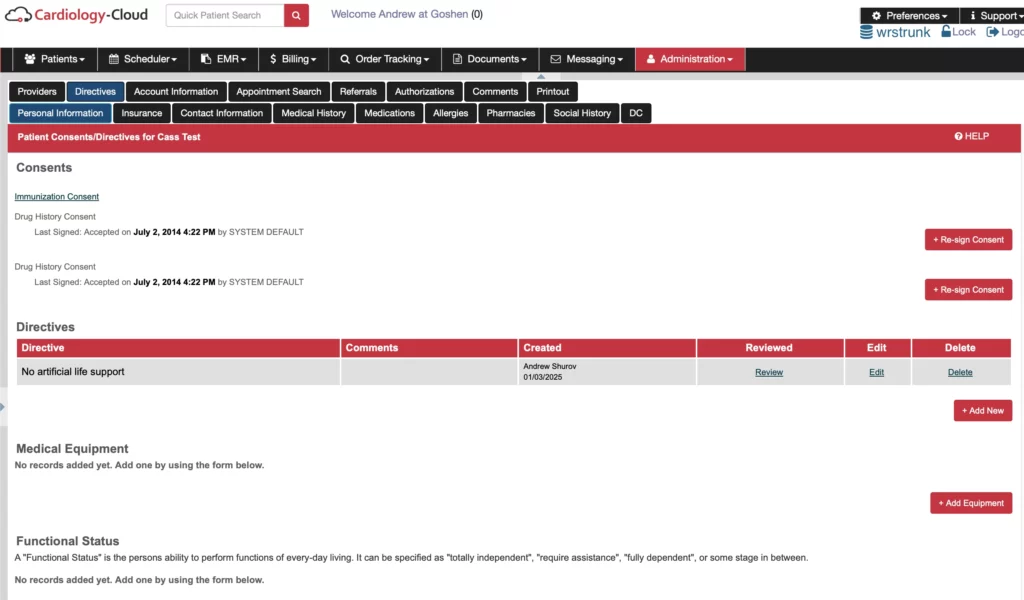
Task: Click the Re-sign Consent button
Action: (x=967, y=239)
